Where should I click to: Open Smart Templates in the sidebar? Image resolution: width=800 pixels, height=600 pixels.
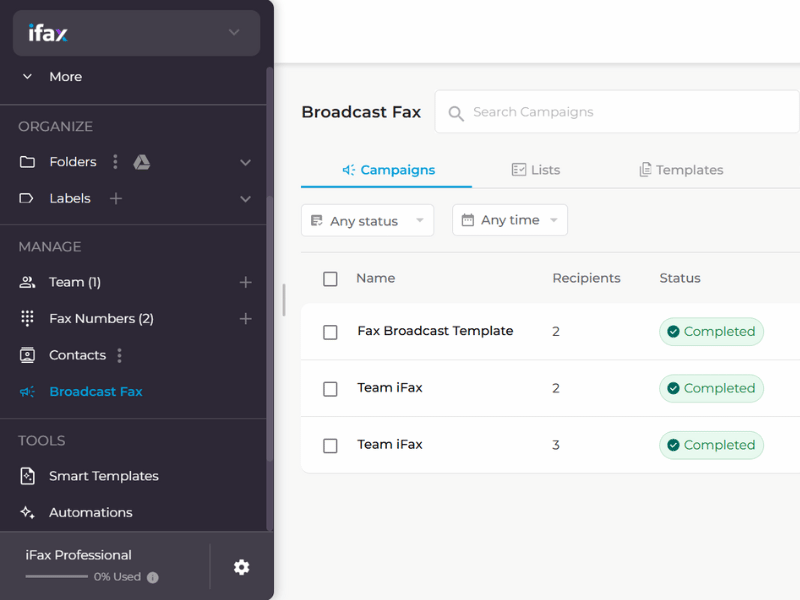point(103,476)
